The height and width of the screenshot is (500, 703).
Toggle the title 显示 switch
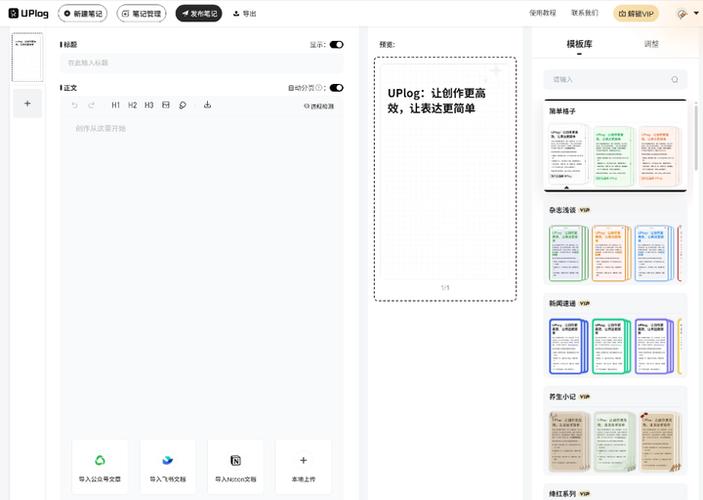point(336,44)
